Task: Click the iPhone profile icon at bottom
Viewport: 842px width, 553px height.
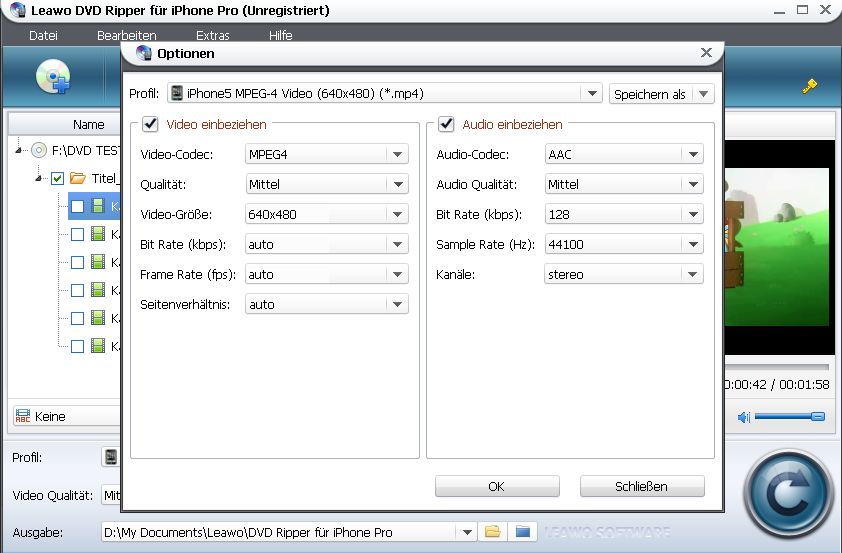Action: [111, 457]
